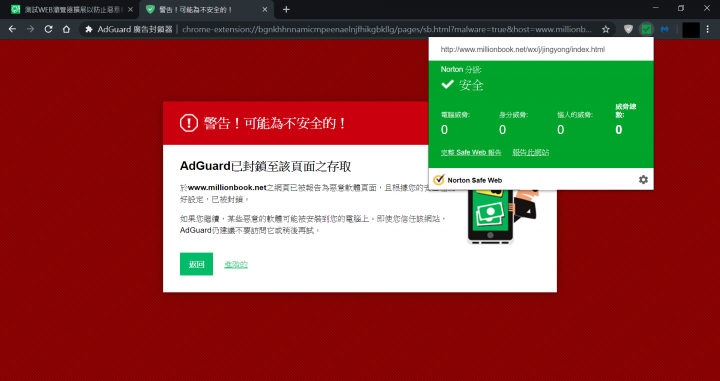The height and width of the screenshot is (381, 720).
Task: Open the Chrome three-dot menu
Action: click(x=709, y=29)
